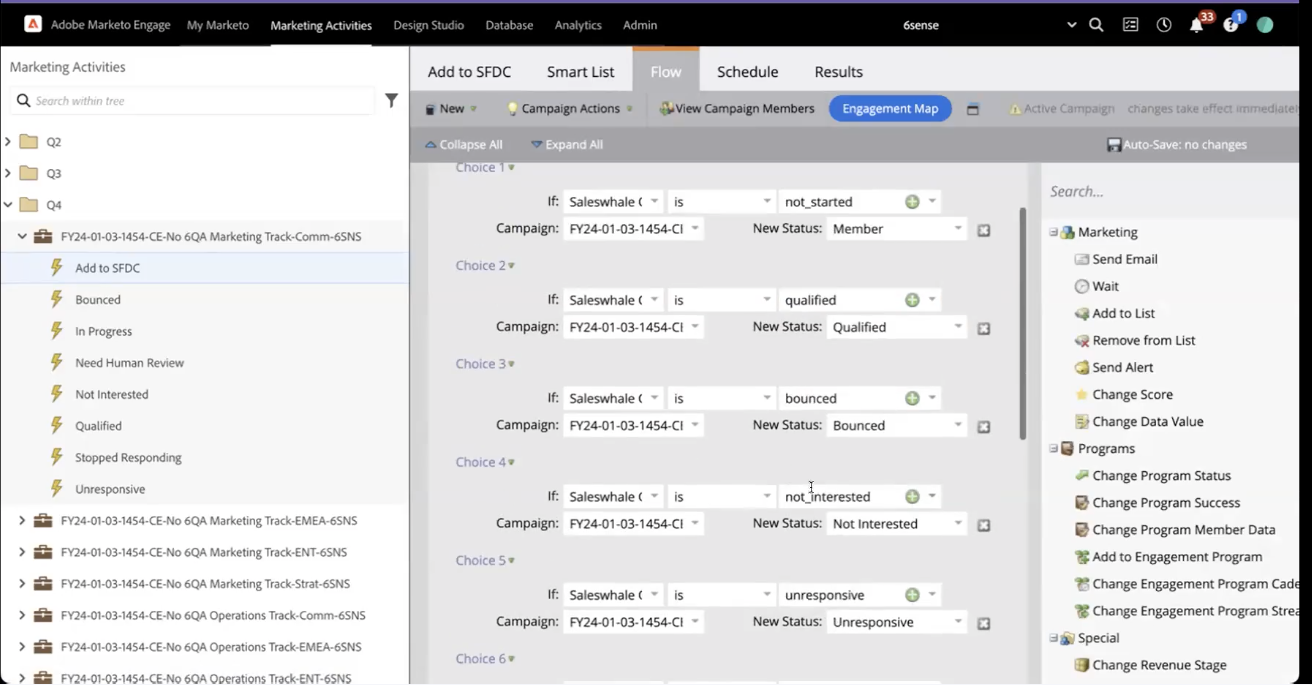Open Campaign Actions menu

click(x=570, y=109)
